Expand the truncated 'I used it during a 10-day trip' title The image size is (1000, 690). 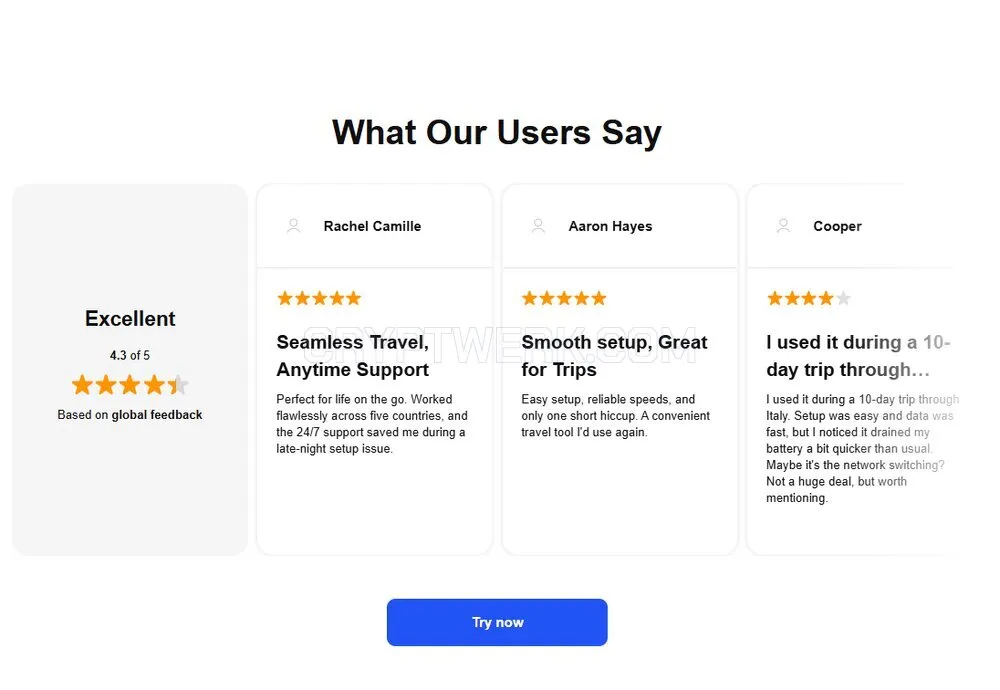pyautogui.click(x=858, y=356)
